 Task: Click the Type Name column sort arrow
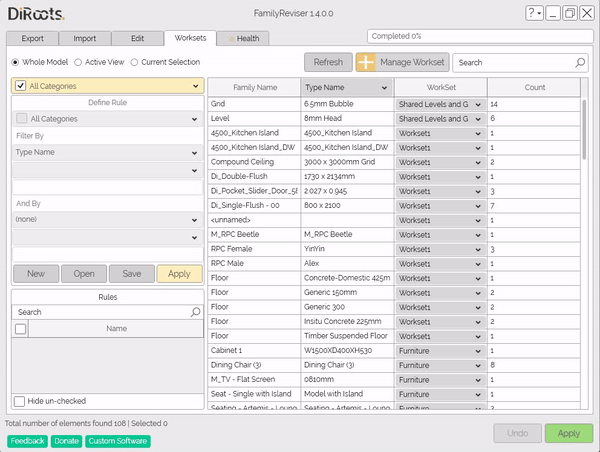pyautogui.click(x=385, y=87)
